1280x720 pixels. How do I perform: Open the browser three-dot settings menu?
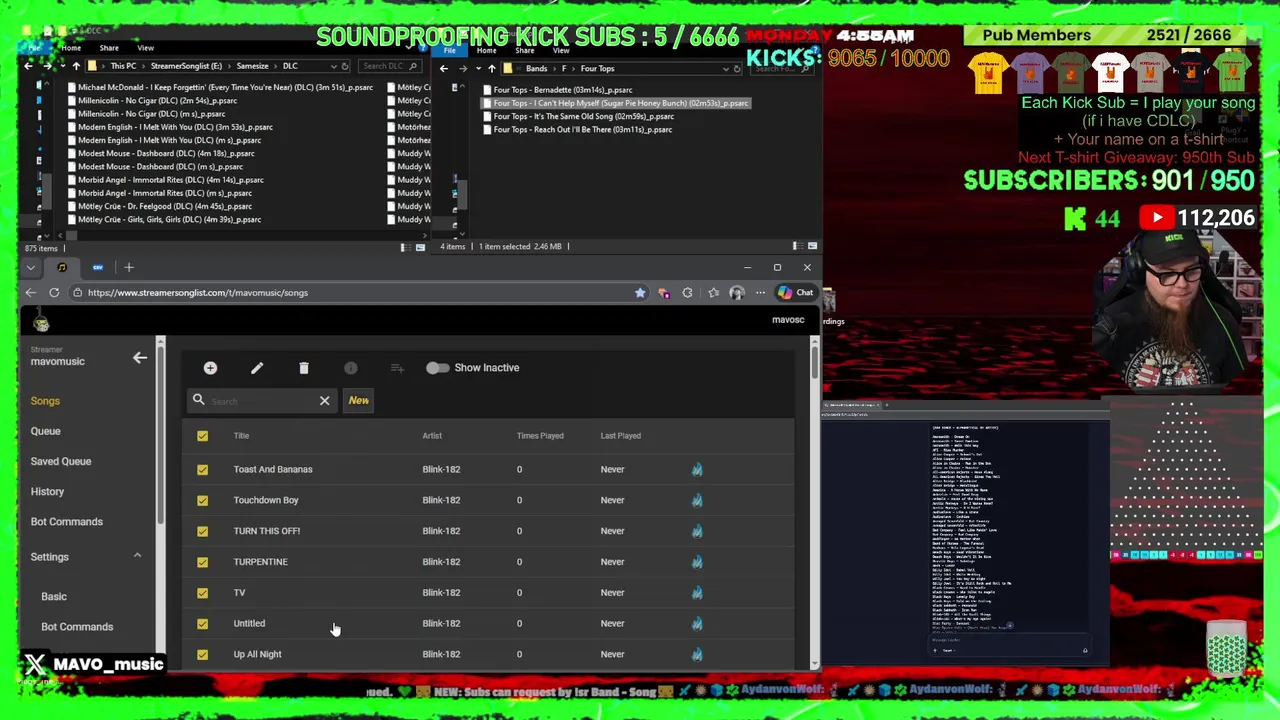point(760,293)
